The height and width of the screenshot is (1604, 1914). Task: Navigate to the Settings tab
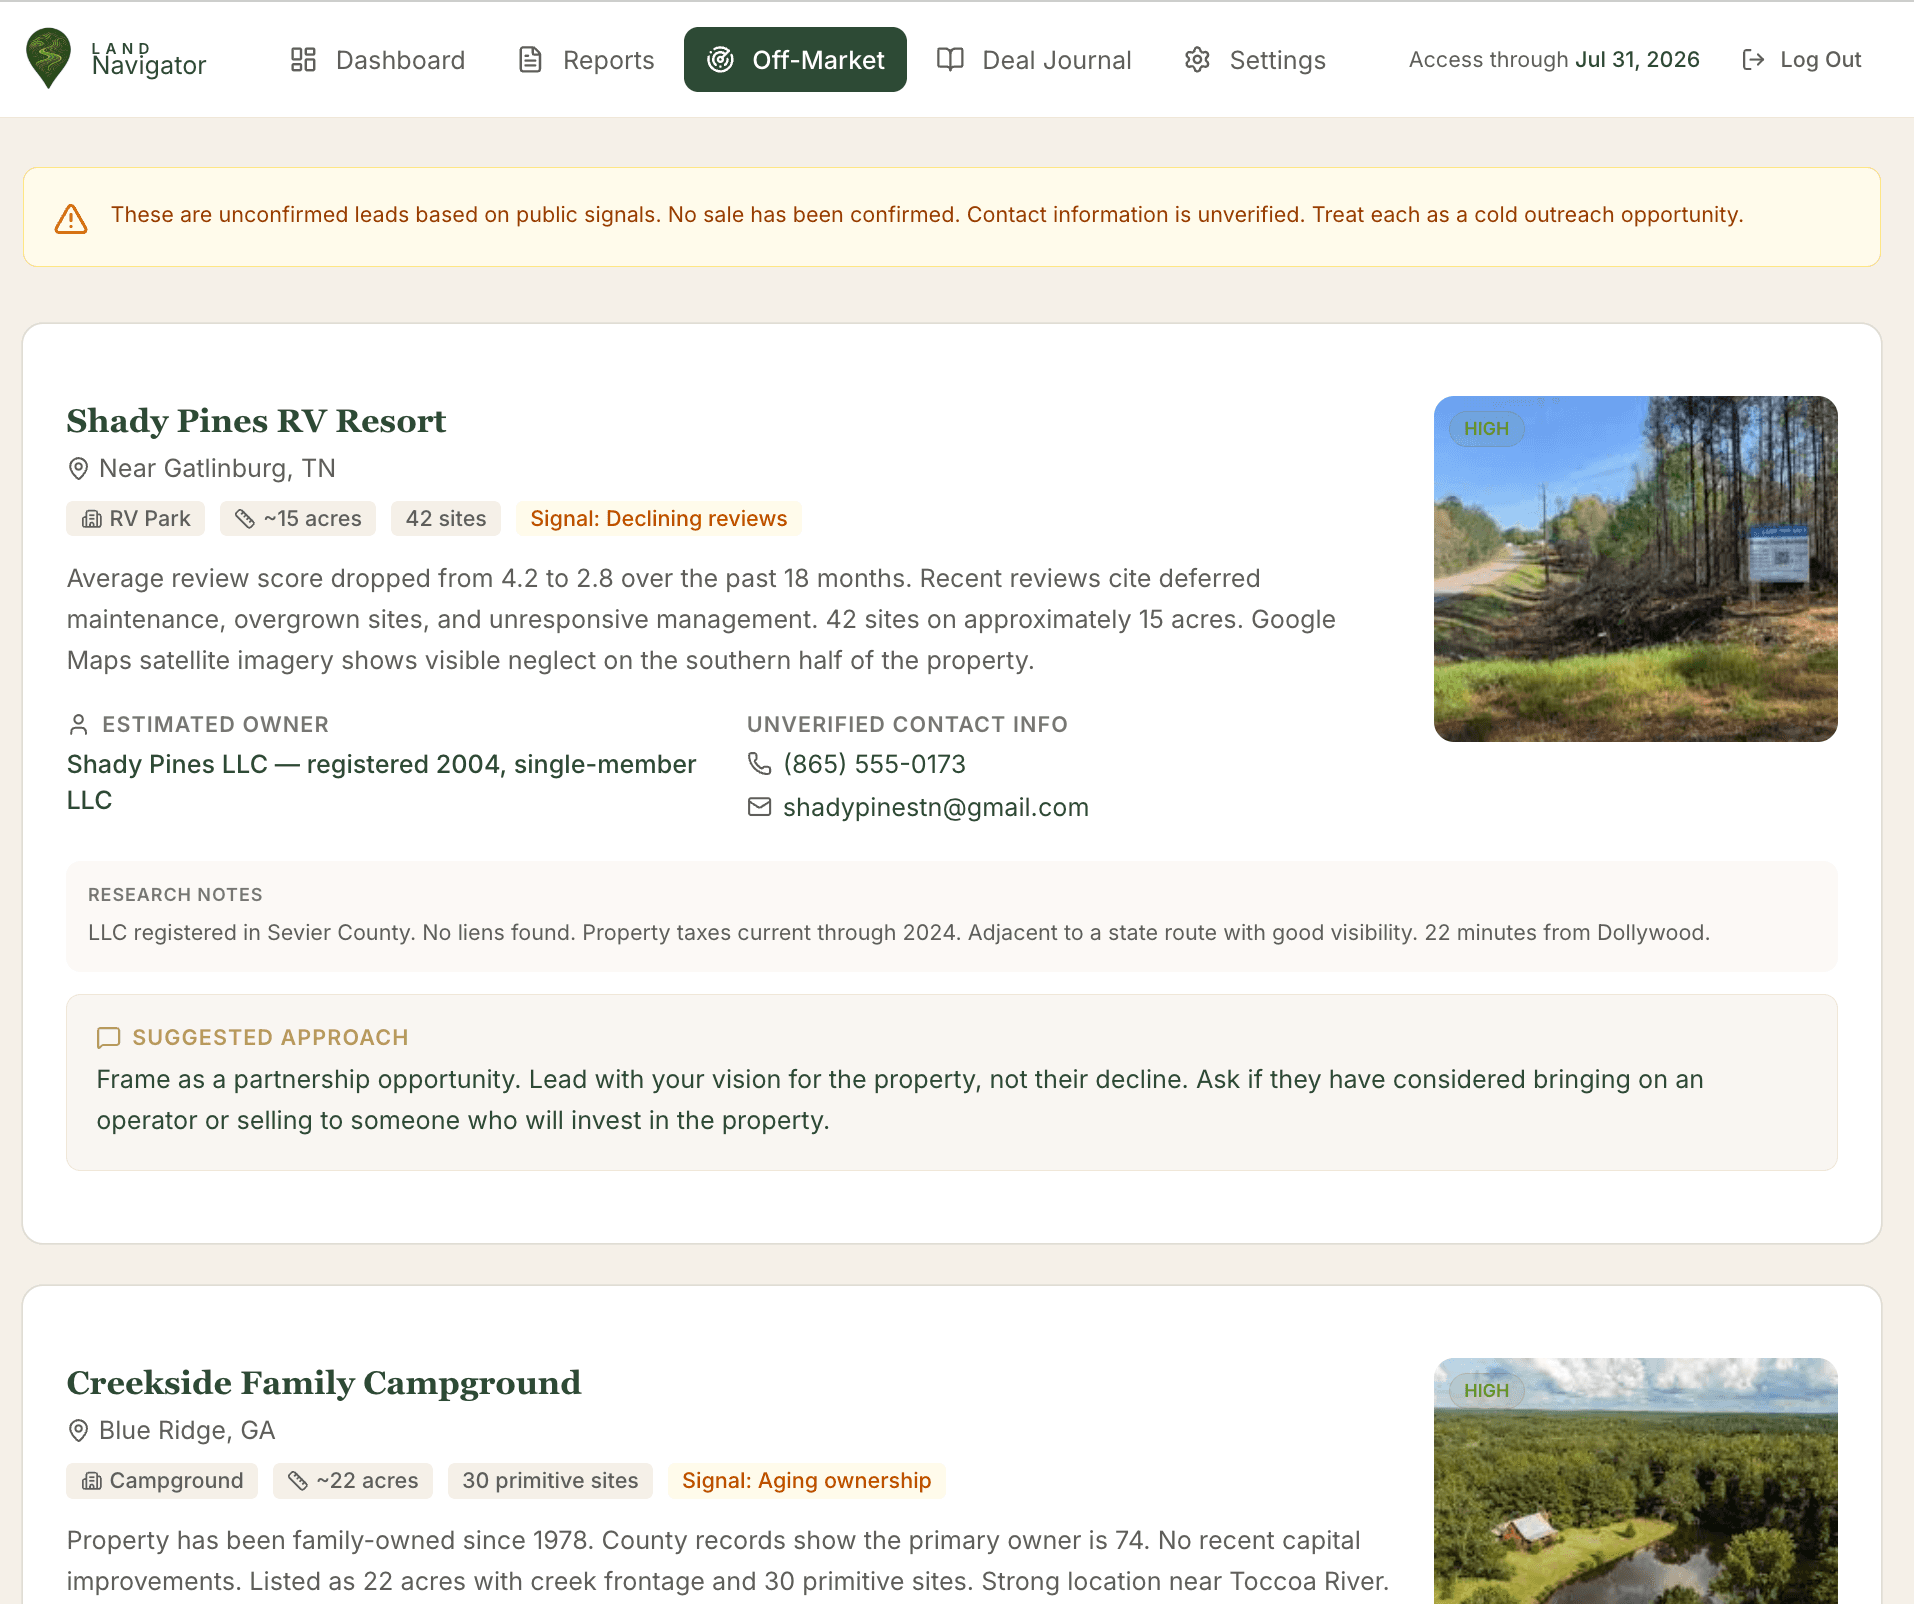[x=1255, y=60]
